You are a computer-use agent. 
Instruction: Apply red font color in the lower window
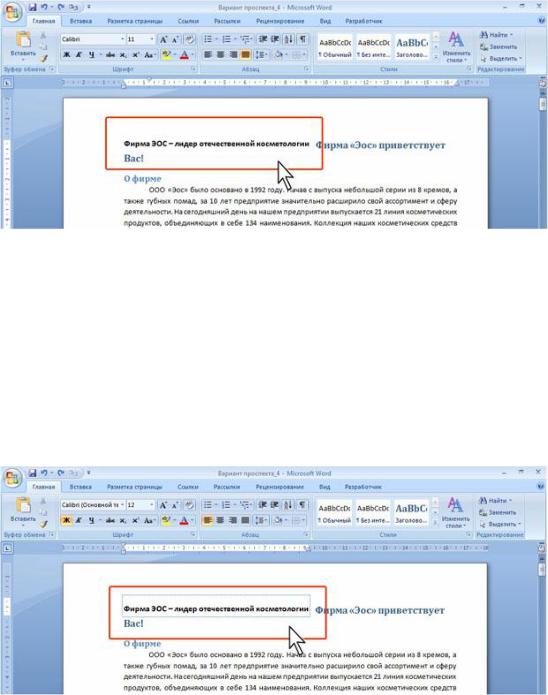click(x=184, y=520)
